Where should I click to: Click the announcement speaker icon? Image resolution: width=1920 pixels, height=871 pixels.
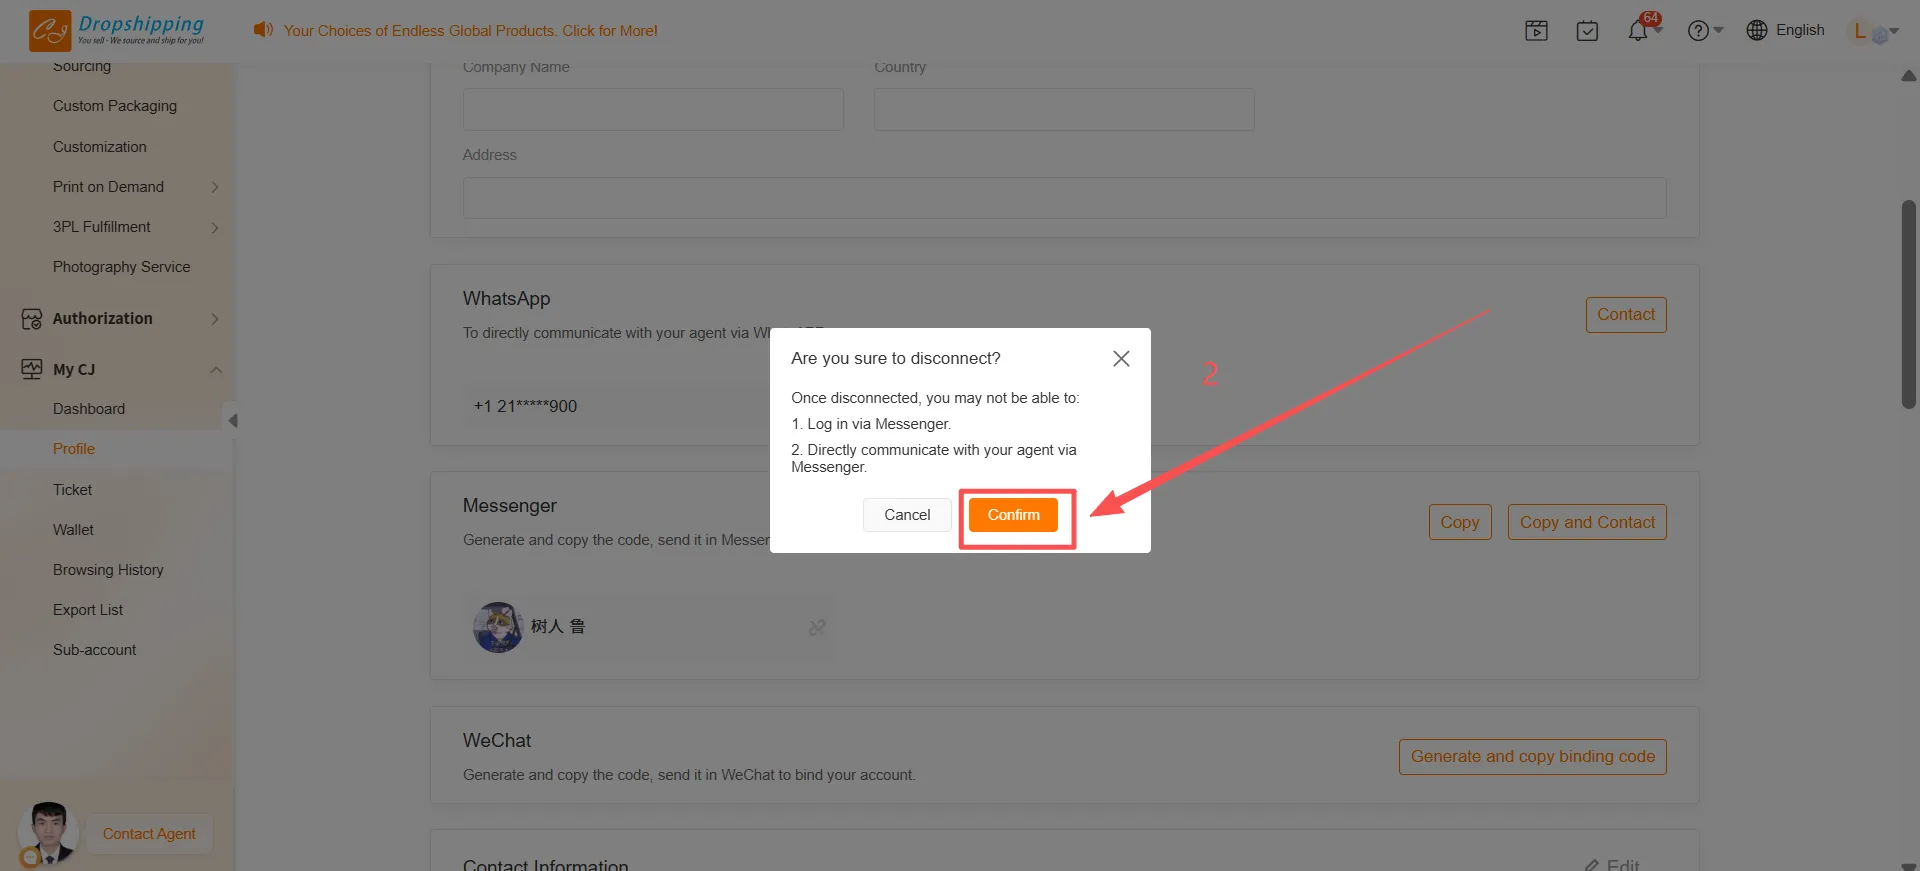[263, 30]
